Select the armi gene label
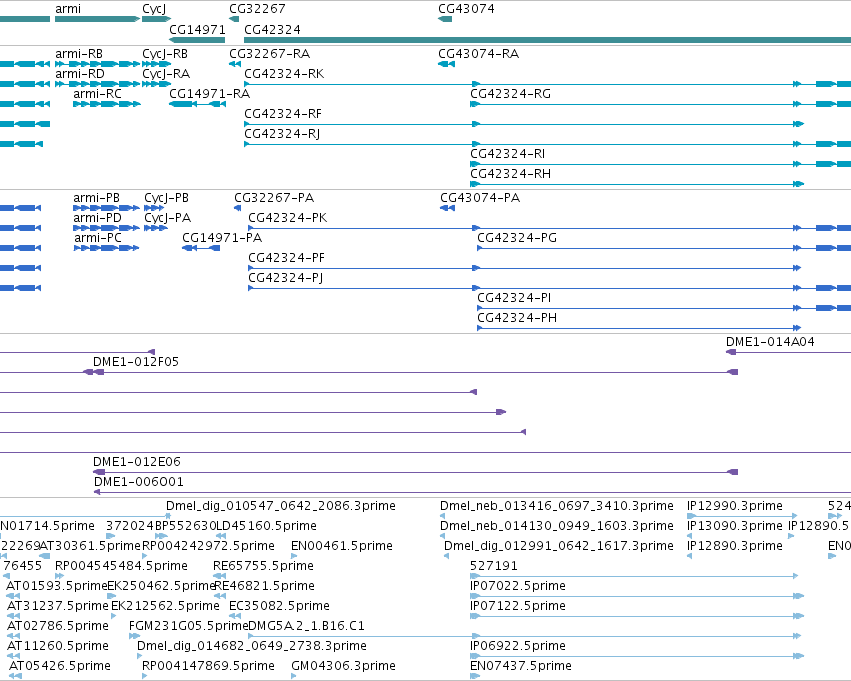Viewport: 851px width, 681px height. coord(68,9)
